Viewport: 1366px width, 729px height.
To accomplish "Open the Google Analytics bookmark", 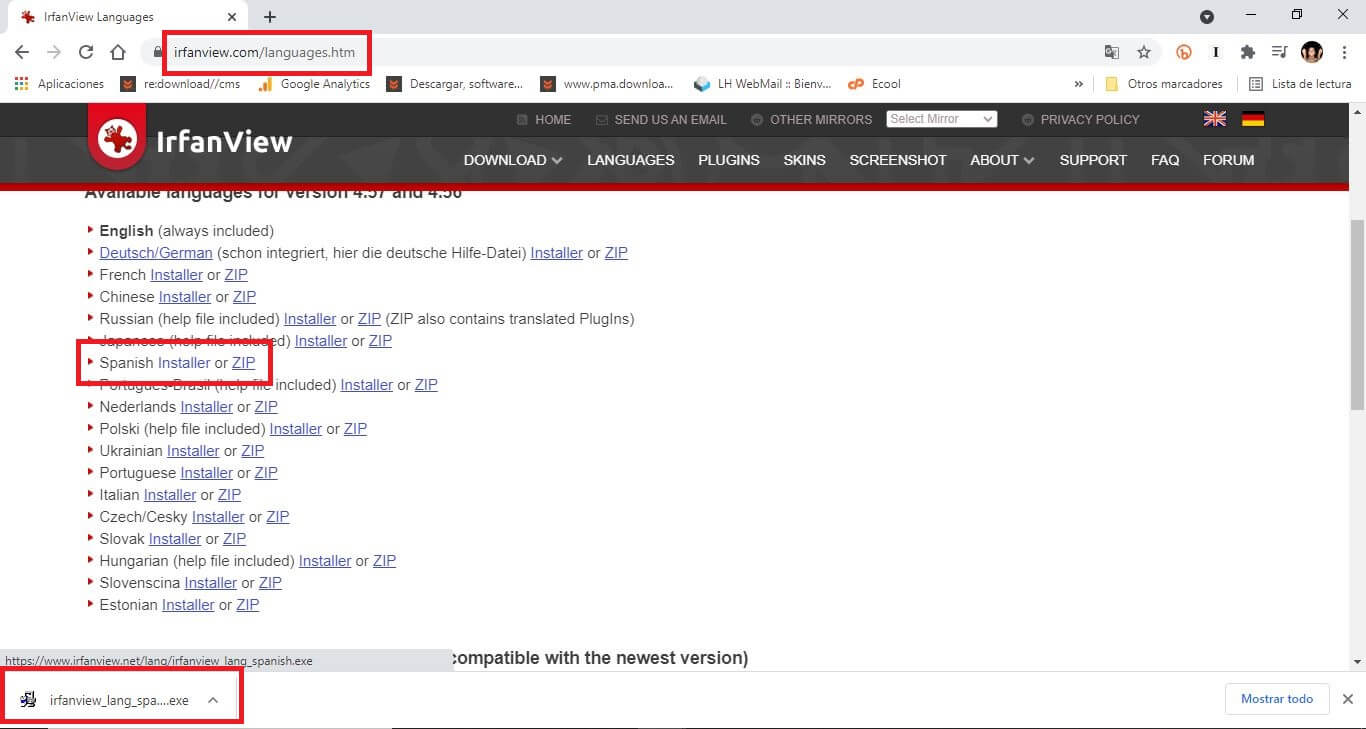I will 314,84.
